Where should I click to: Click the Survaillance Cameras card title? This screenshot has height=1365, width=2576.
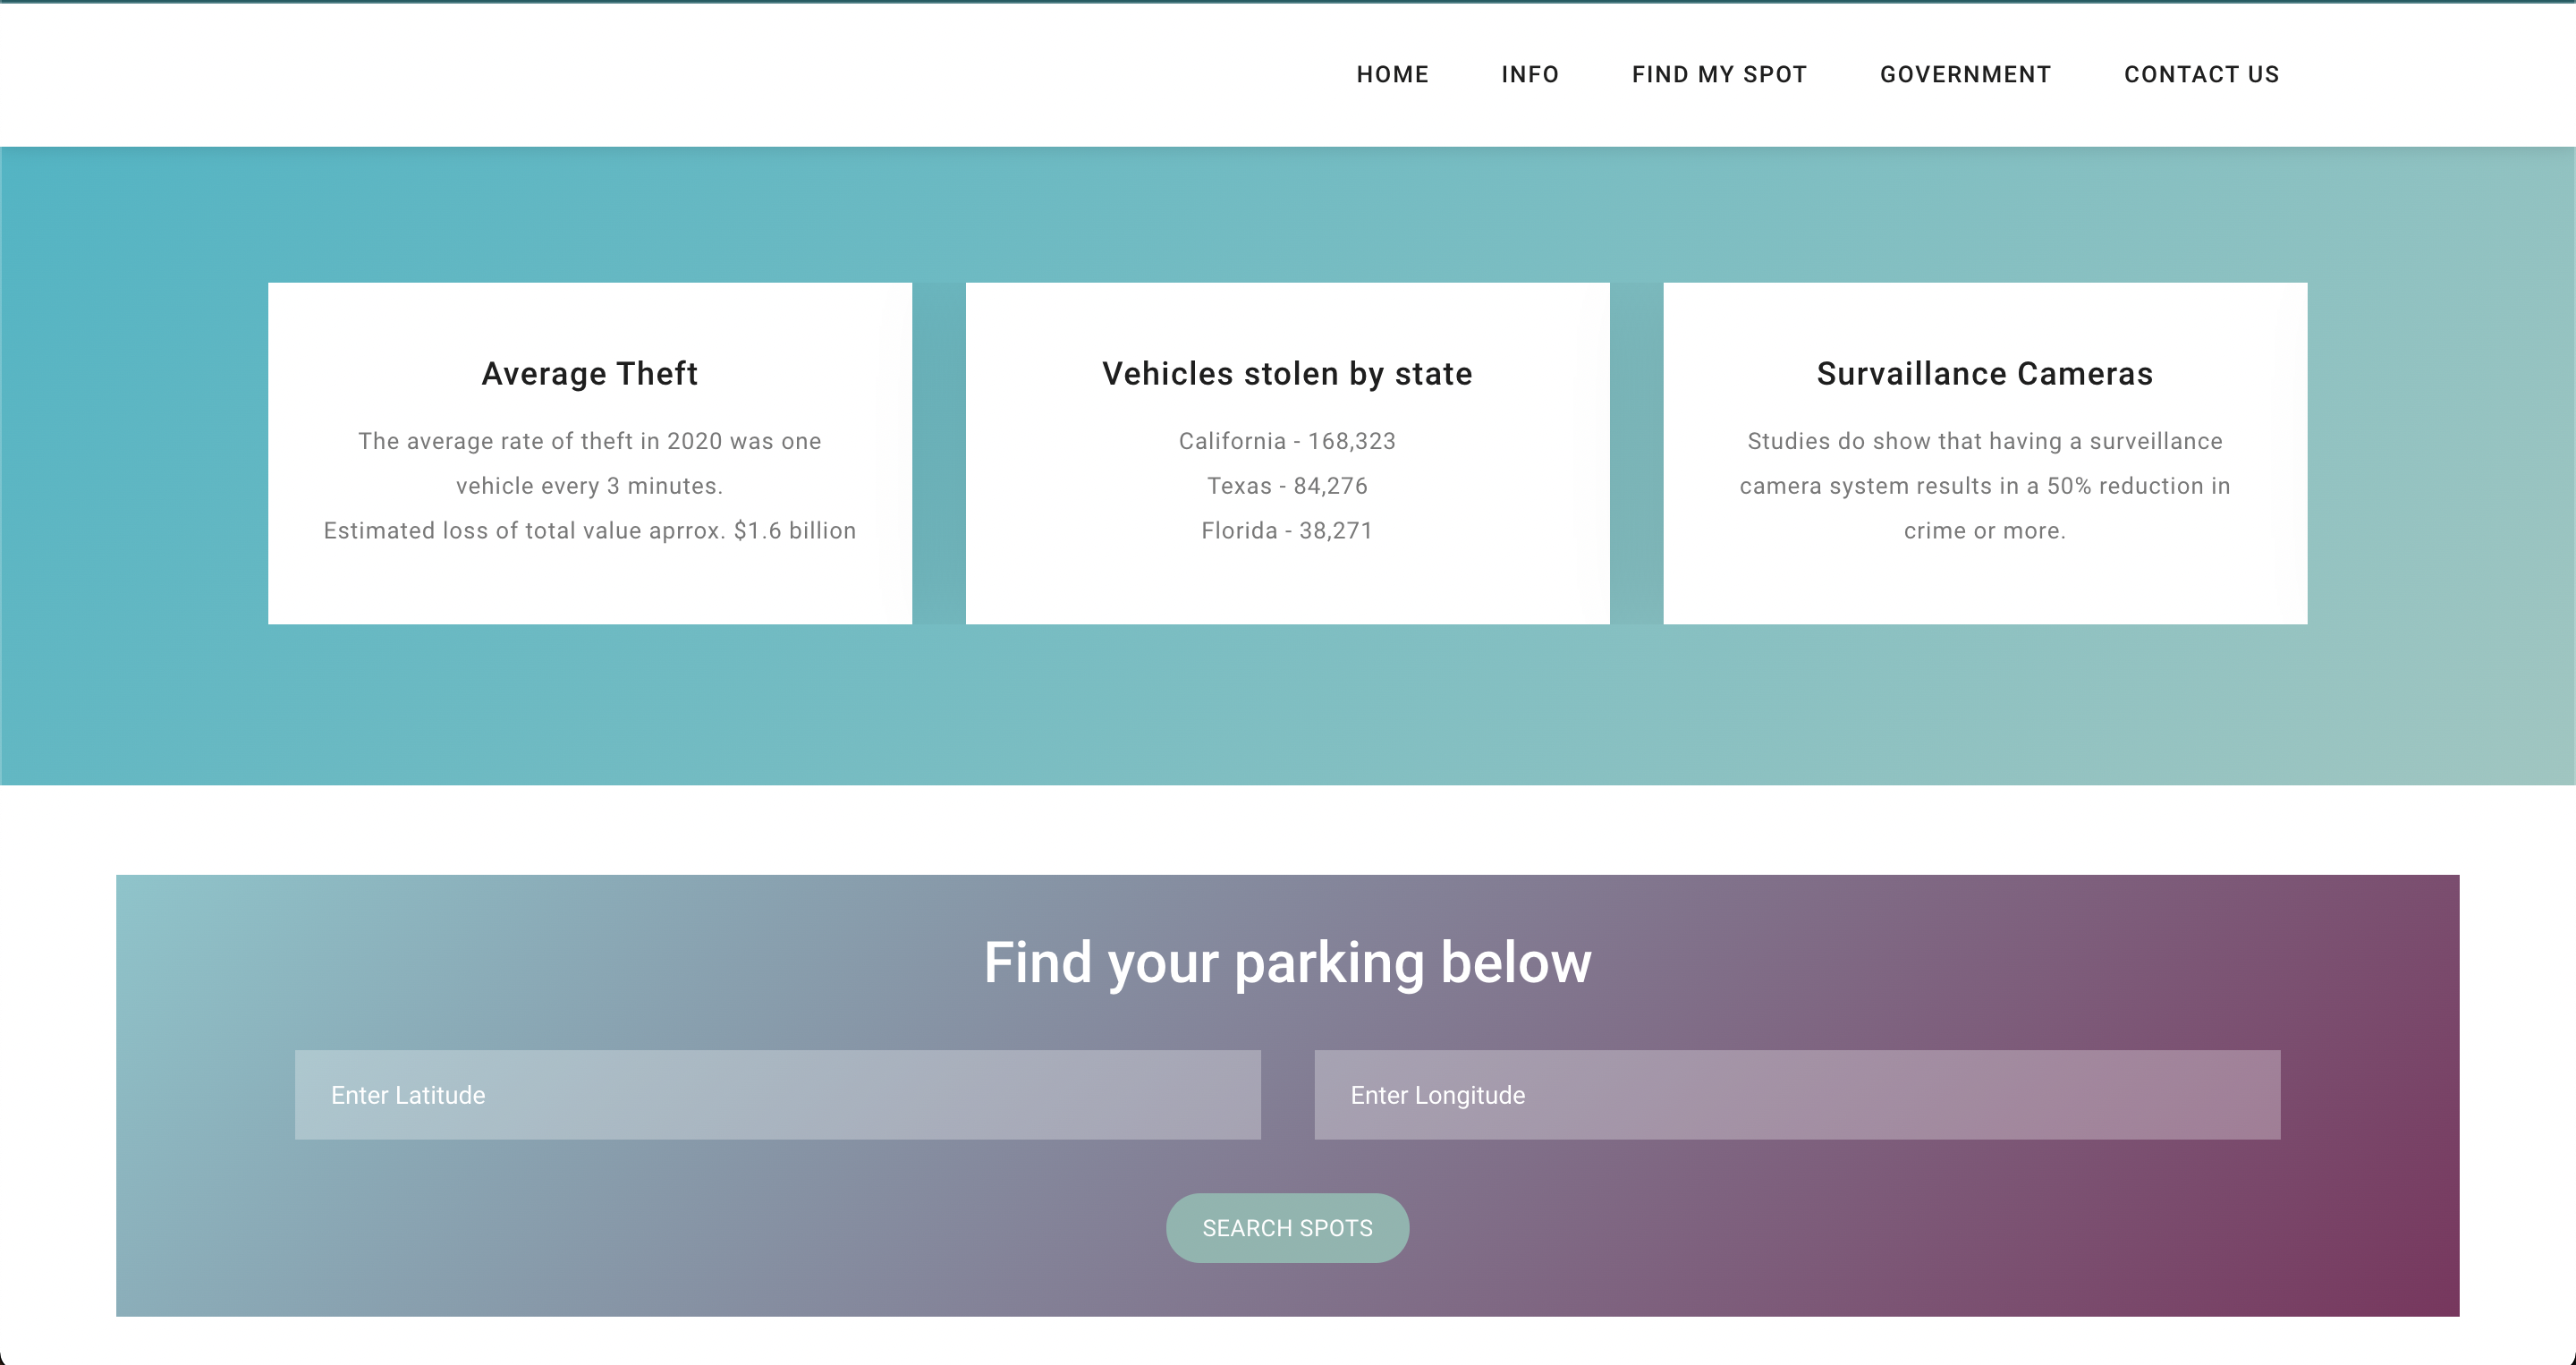(x=1984, y=373)
